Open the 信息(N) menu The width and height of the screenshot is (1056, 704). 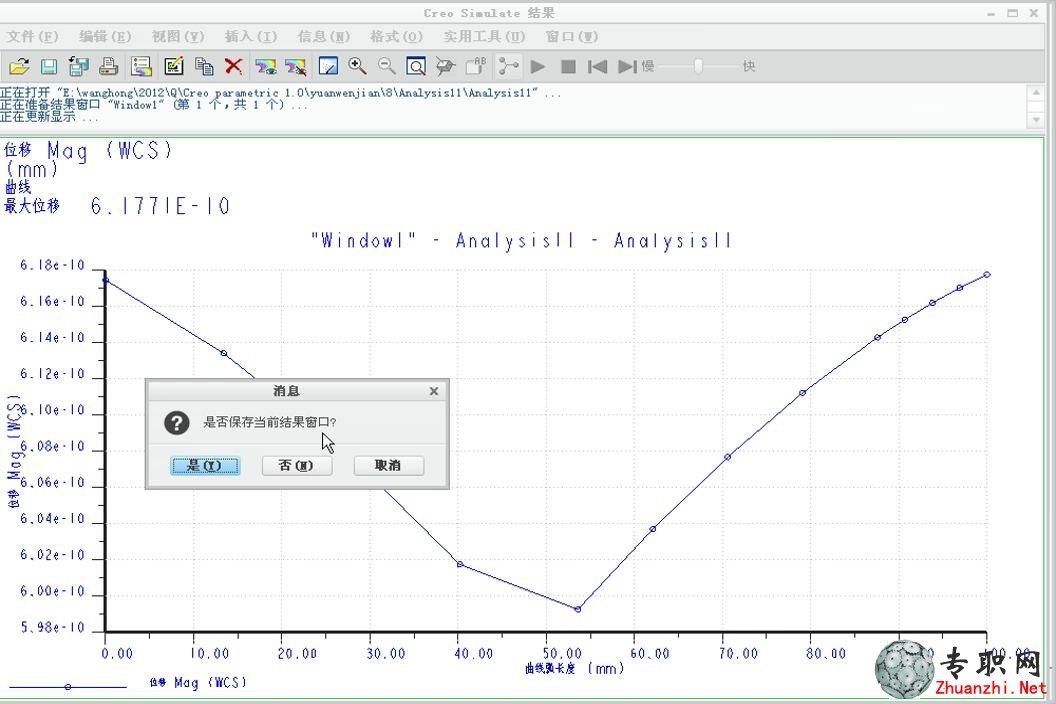tap(323, 36)
